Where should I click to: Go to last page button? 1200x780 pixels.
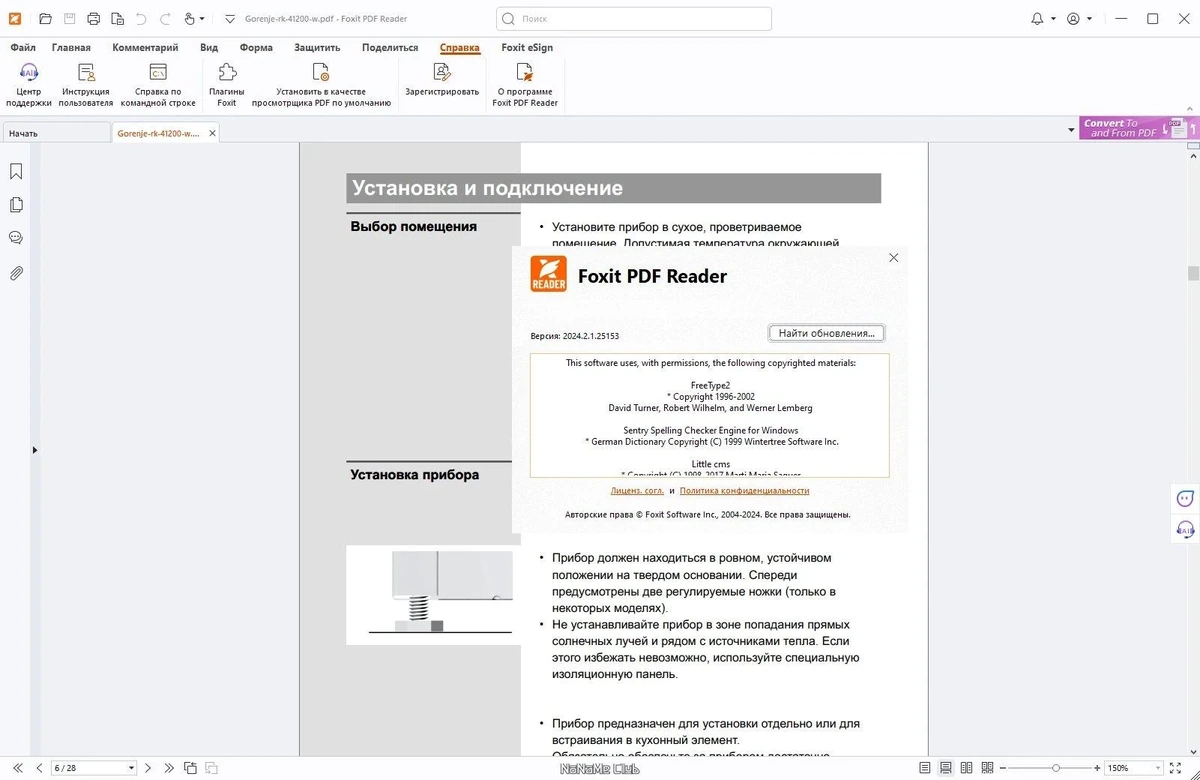click(x=169, y=768)
